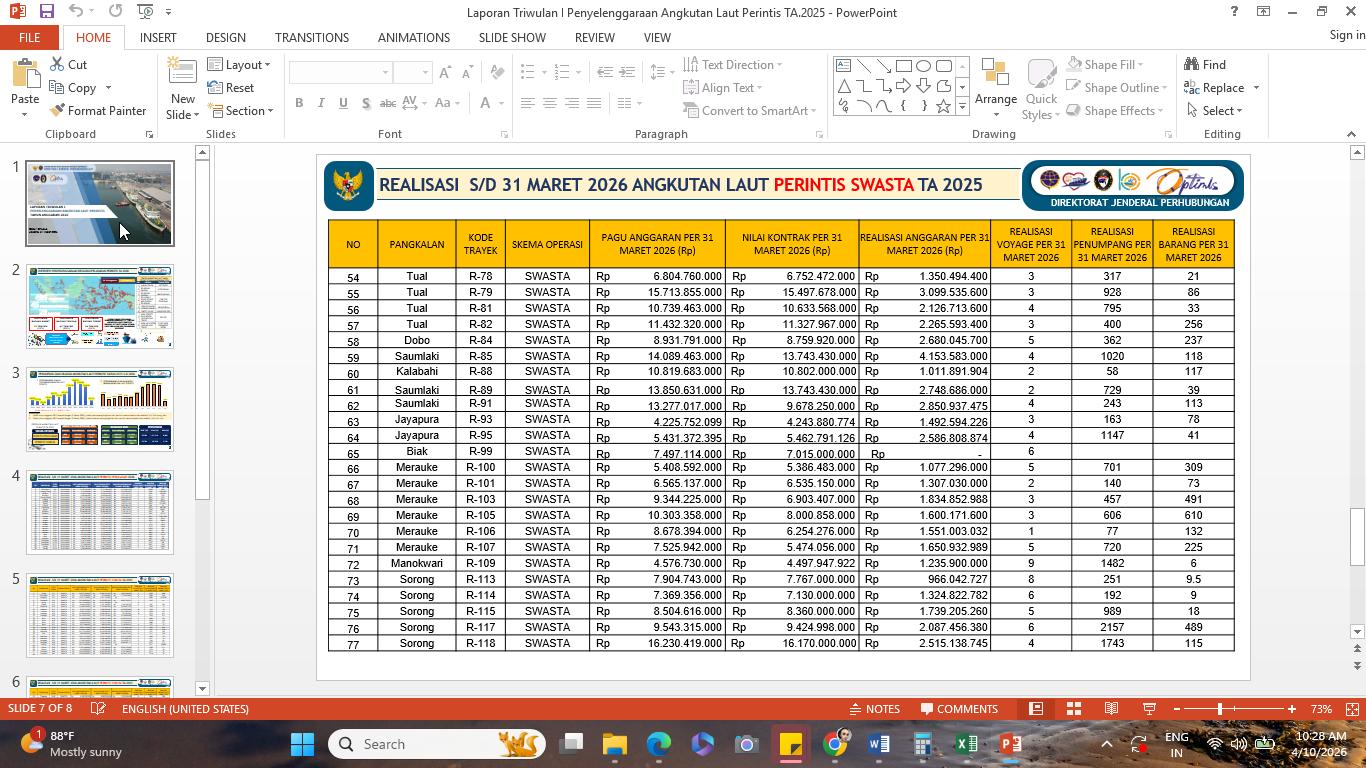The image size is (1366, 768).
Task: Toggle Justify paragraph alignment
Action: click(x=593, y=103)
